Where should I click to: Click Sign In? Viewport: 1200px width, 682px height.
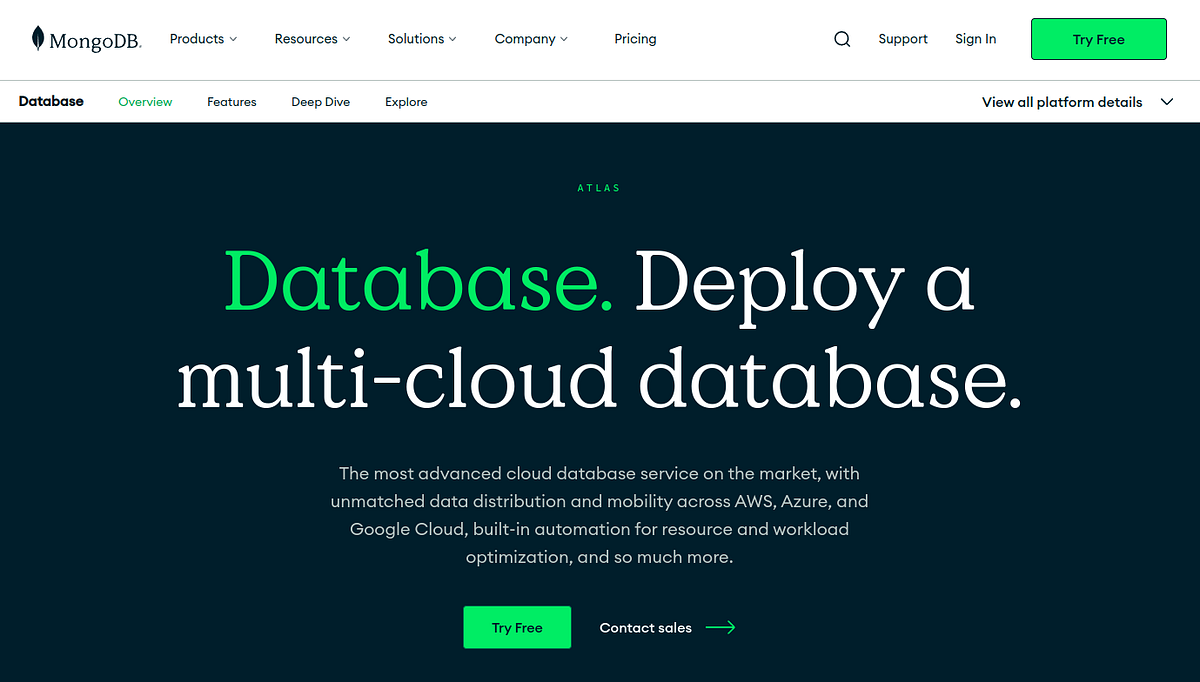coord(975,39)
